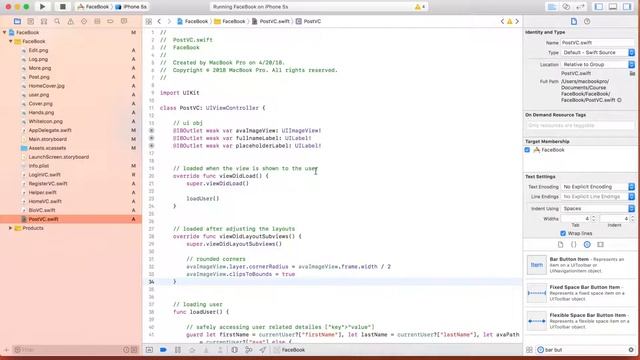Choose the iPhone 5s run destination
Image resolution: width=640 pixels, height=360 pixels.
(131, 7)
